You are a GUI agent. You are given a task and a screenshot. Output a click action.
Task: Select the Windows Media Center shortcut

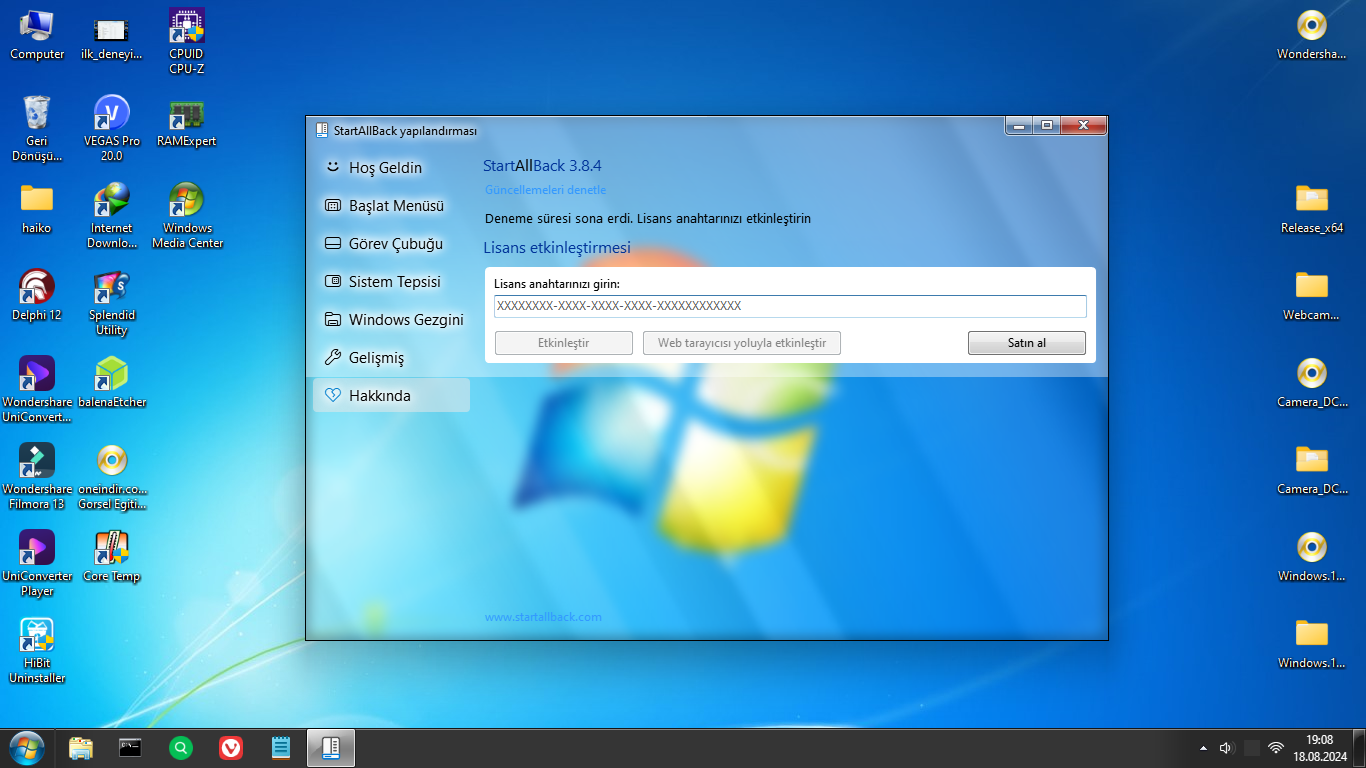(187, 215)
